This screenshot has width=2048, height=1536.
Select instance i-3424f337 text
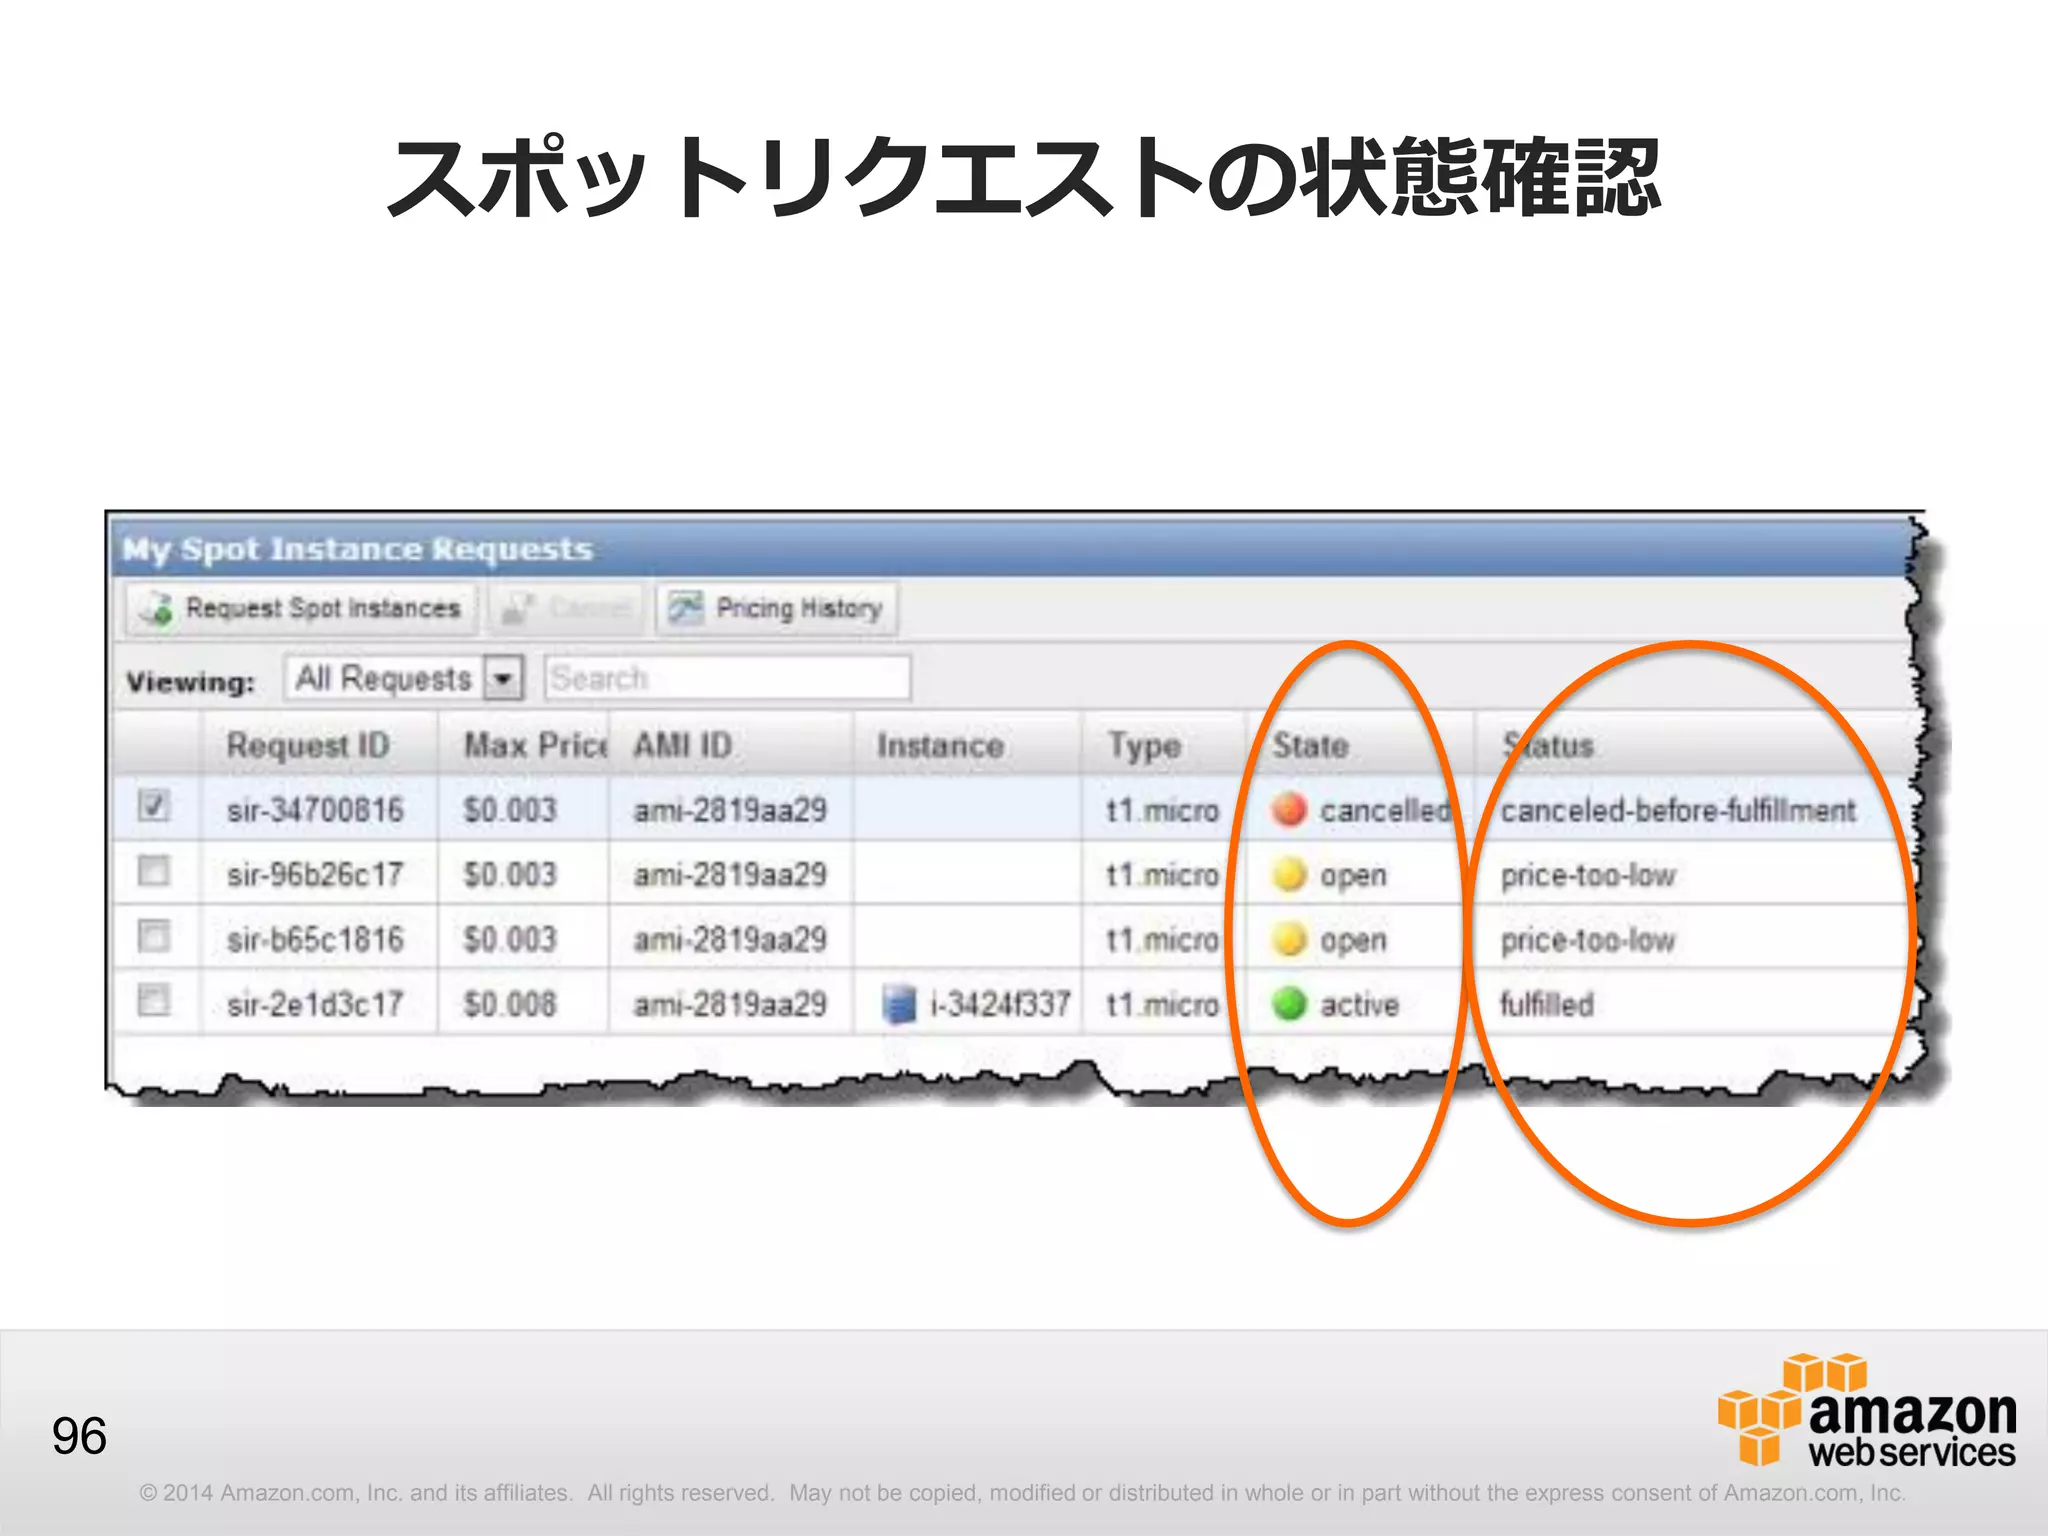point(1000,1004)
